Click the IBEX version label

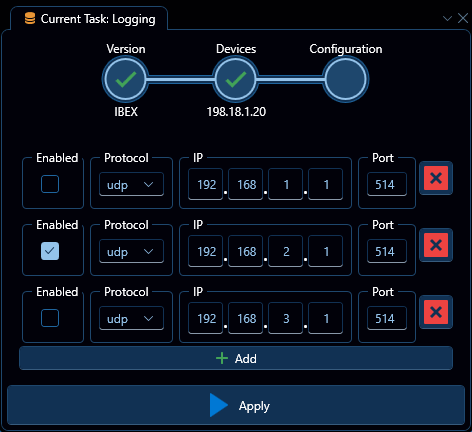[x=126, y=111]
